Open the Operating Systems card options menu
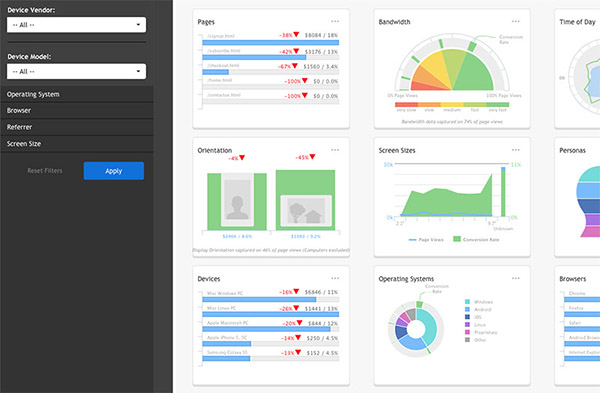Image resolution: width=600 pixels, height=393 pixels. click(x=516, y=279)
